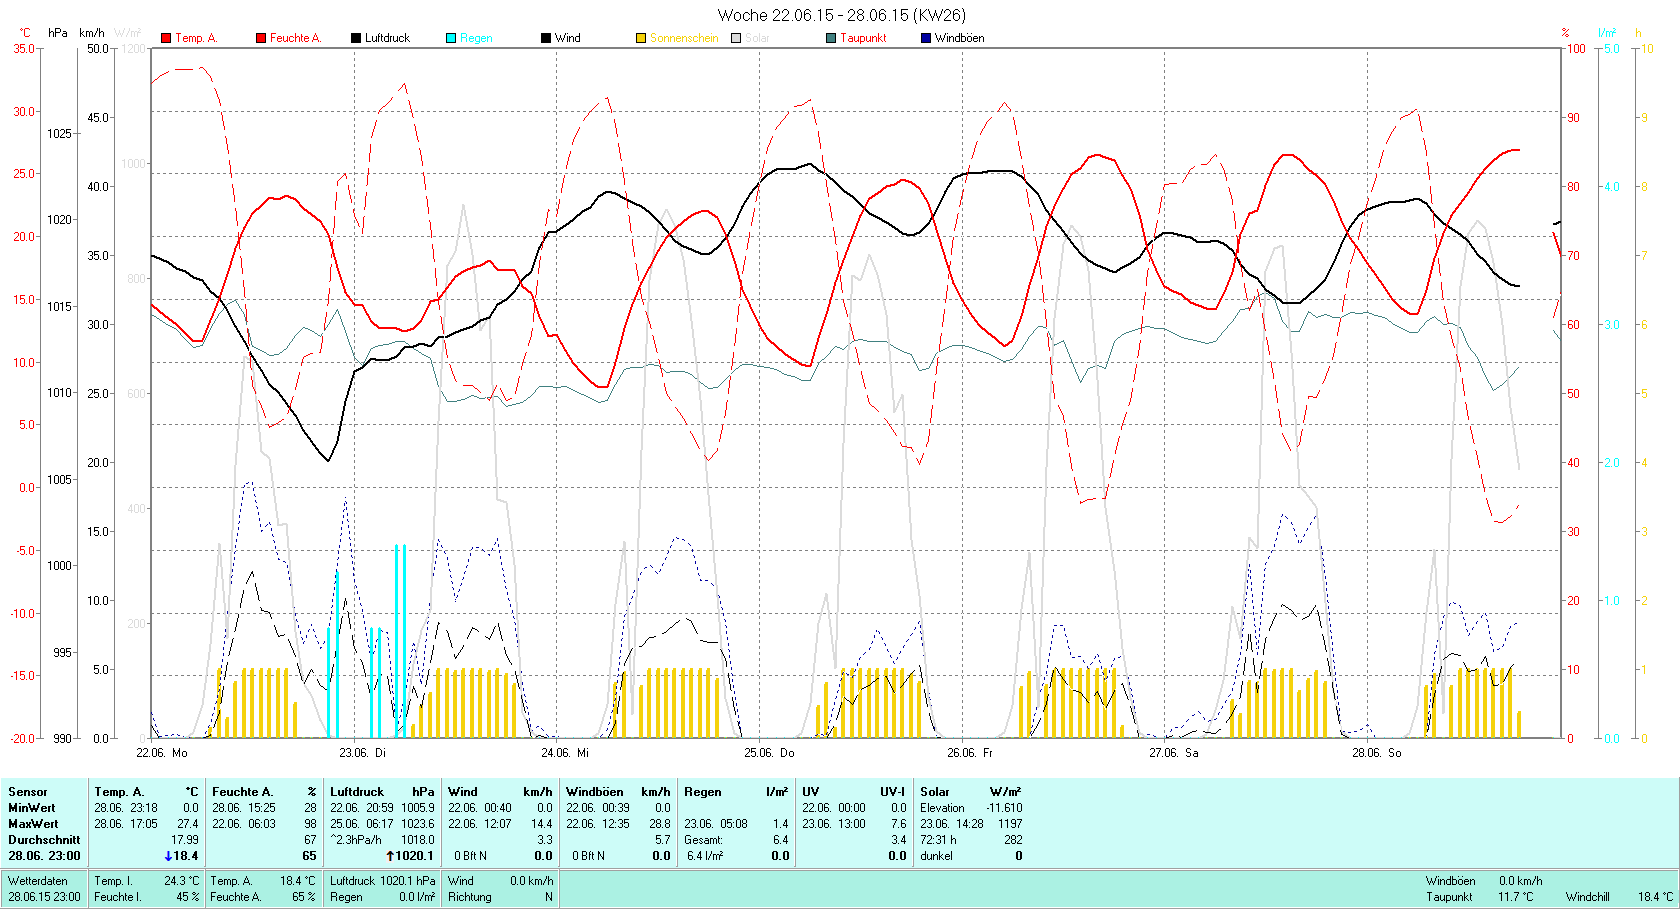Click the Taupunkt legend label
The width and height of the screenshot is (1680, 909).
tap(863, 38)
